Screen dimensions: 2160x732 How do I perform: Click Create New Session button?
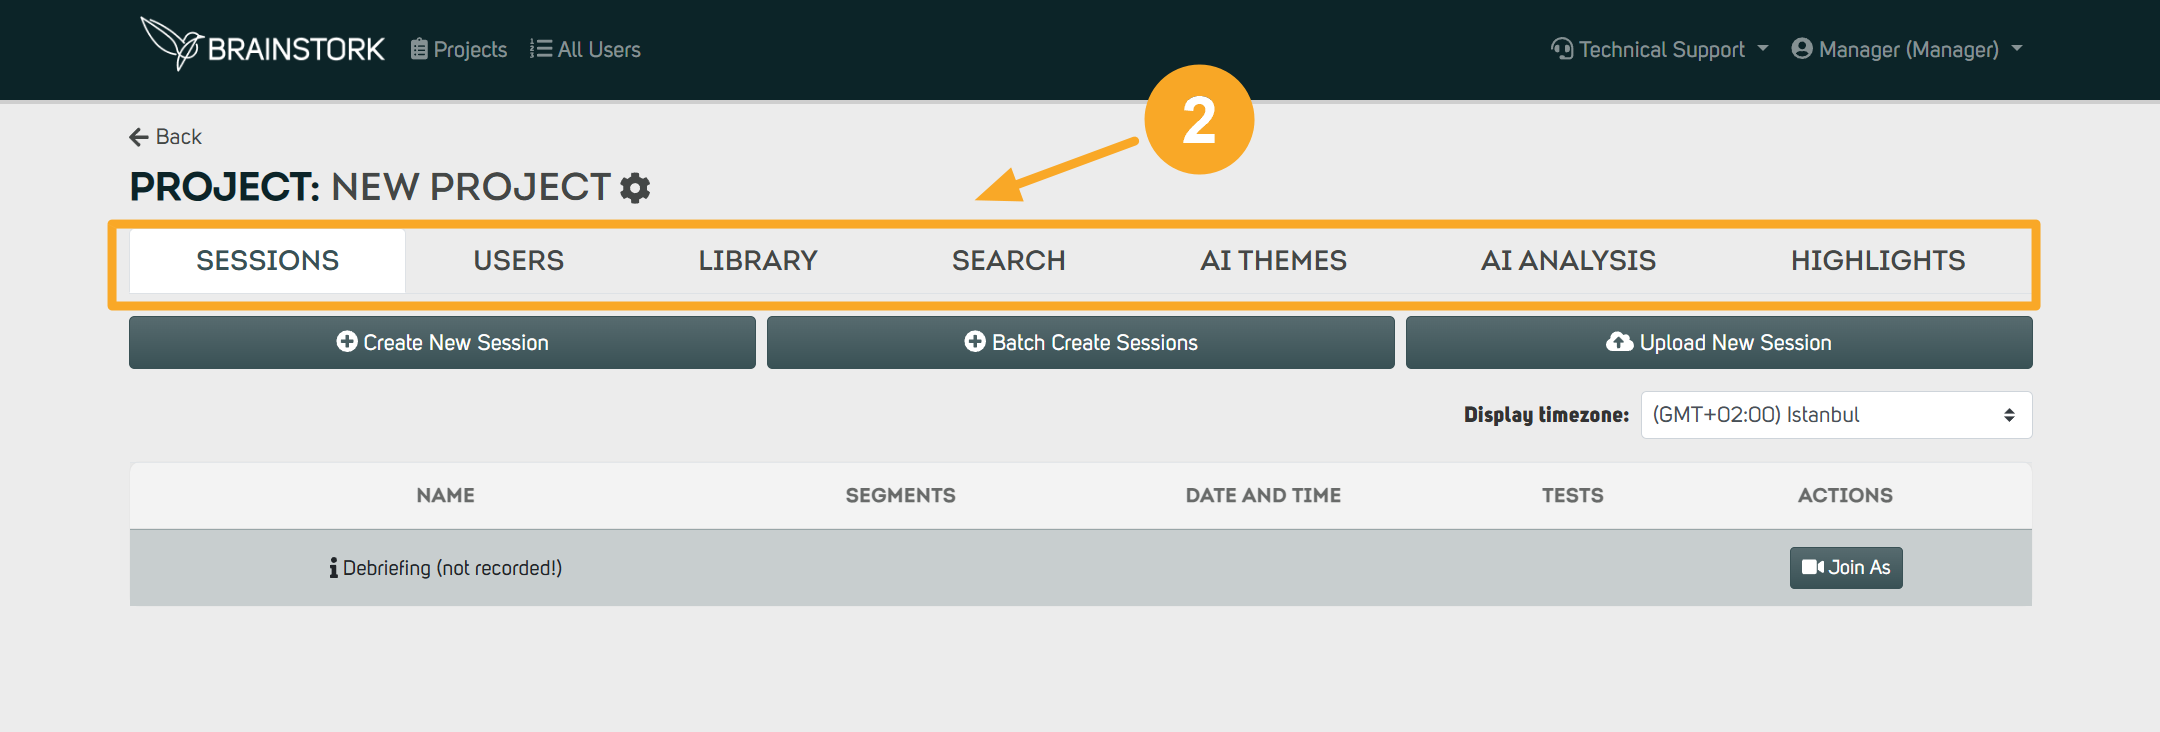[x=442, y=343]
